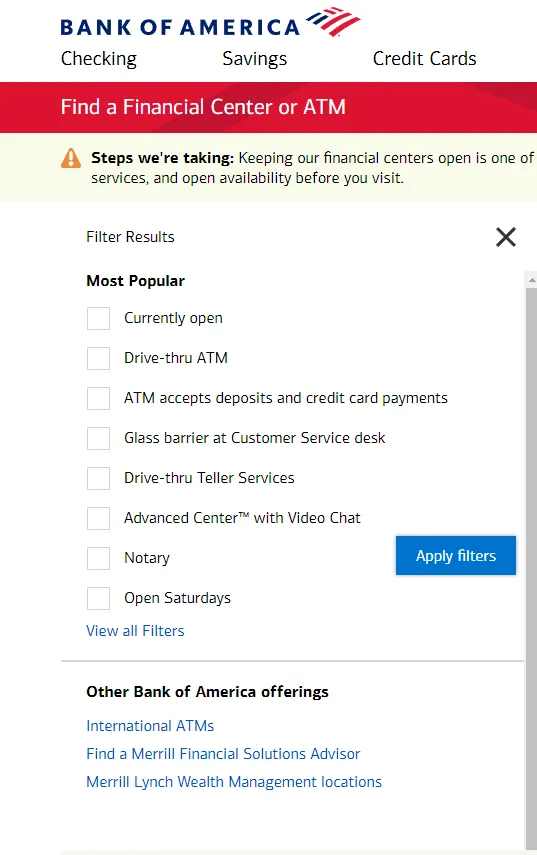This screenshot has width=537, height=855.
Task: Click the Bank of America flag logo
Action: 333,22
